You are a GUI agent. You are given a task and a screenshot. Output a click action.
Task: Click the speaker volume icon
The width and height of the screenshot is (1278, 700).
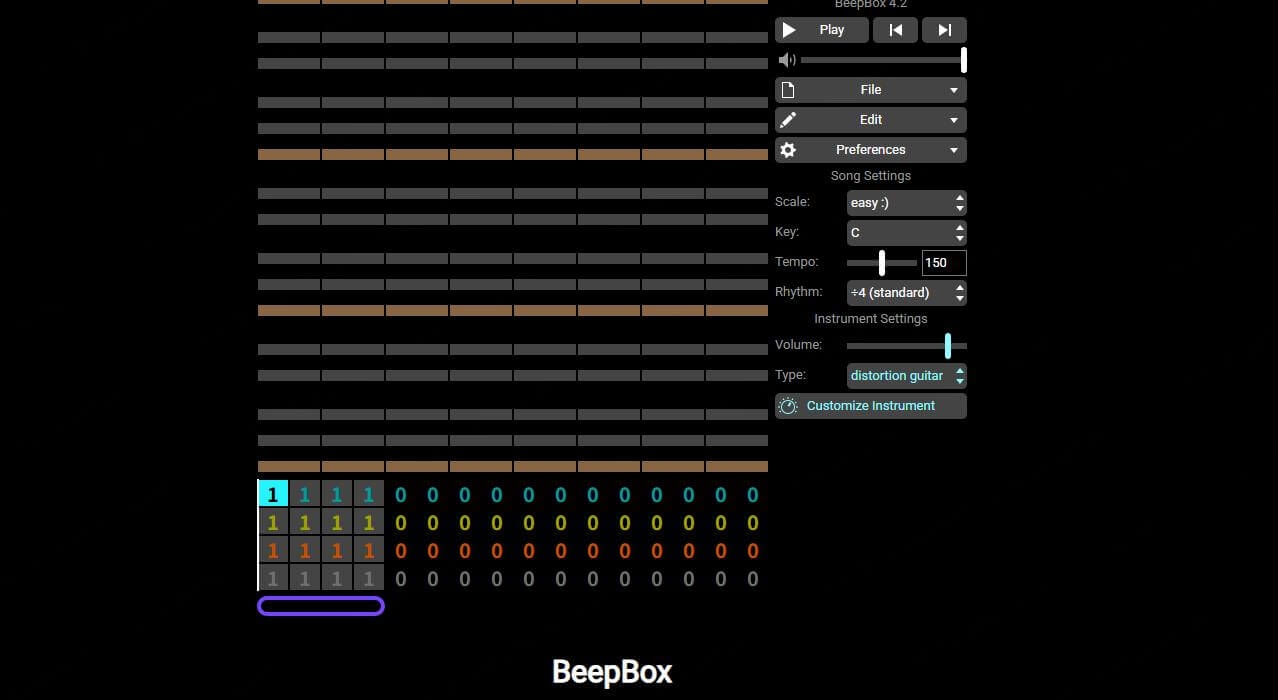click(x=786, y=60)
